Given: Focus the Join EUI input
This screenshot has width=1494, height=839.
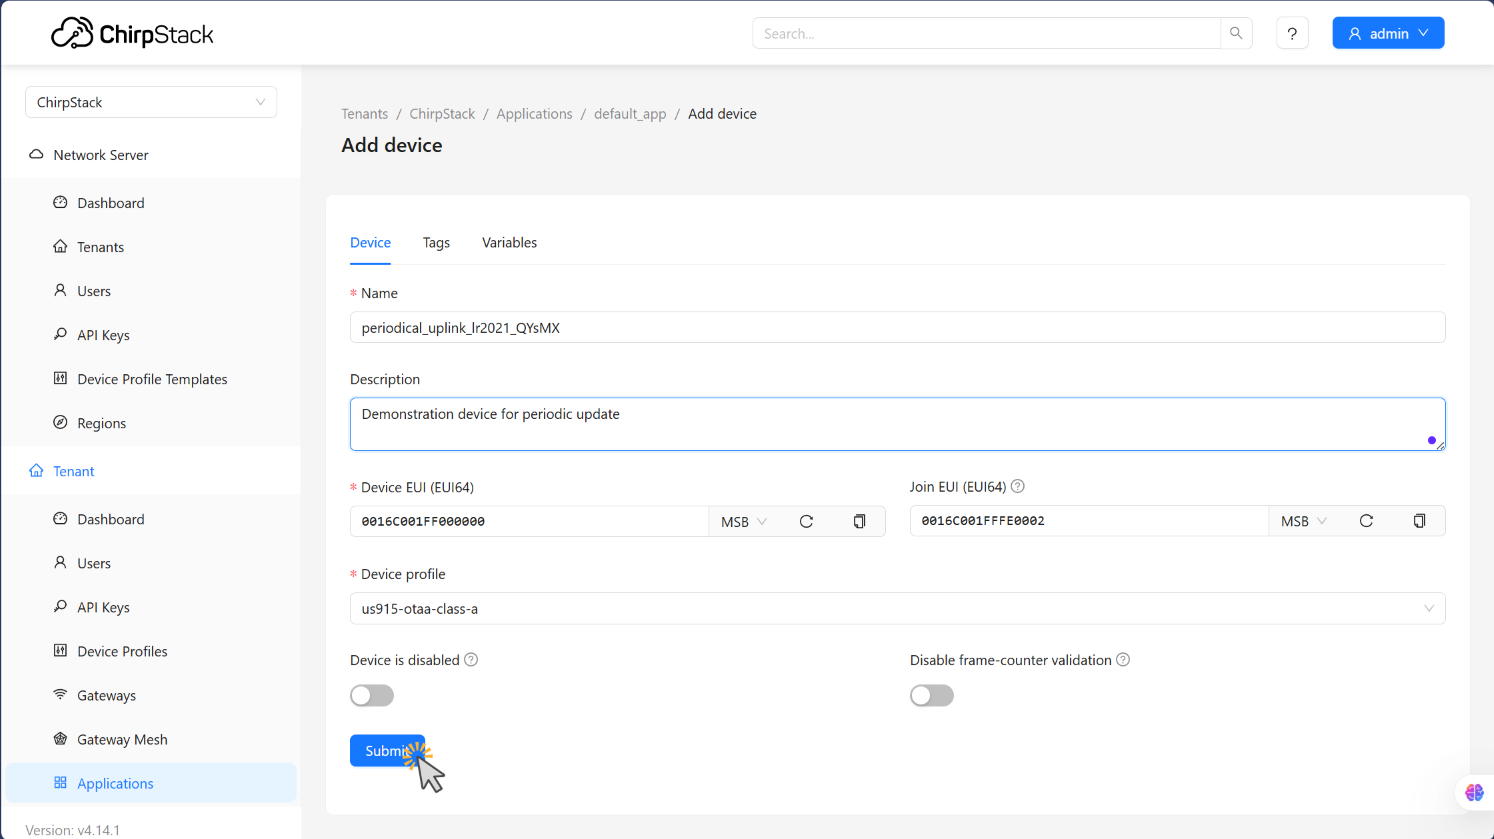Looking at the screenshot, I should [x=1089, y=521].
